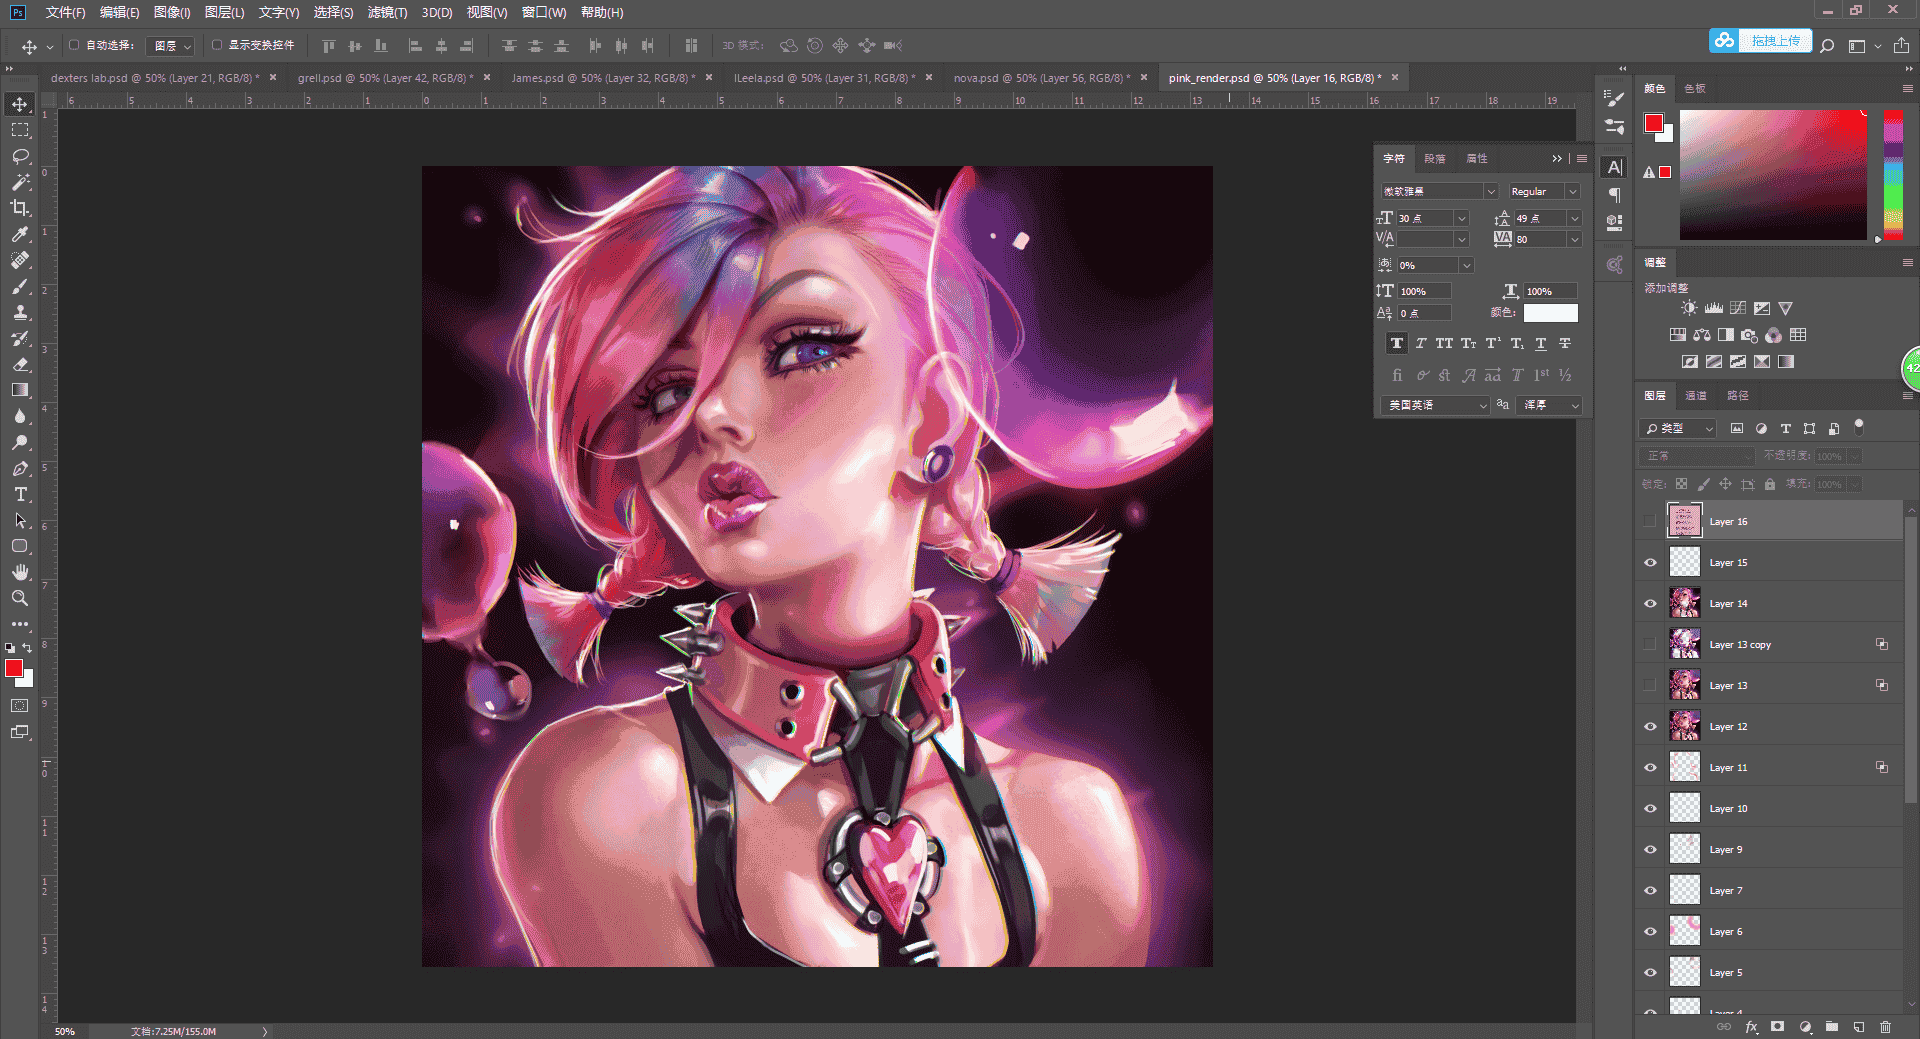Hide Layer 15 using eye icon
The image size is (1920, 1039).
[x=1650, y=563]
